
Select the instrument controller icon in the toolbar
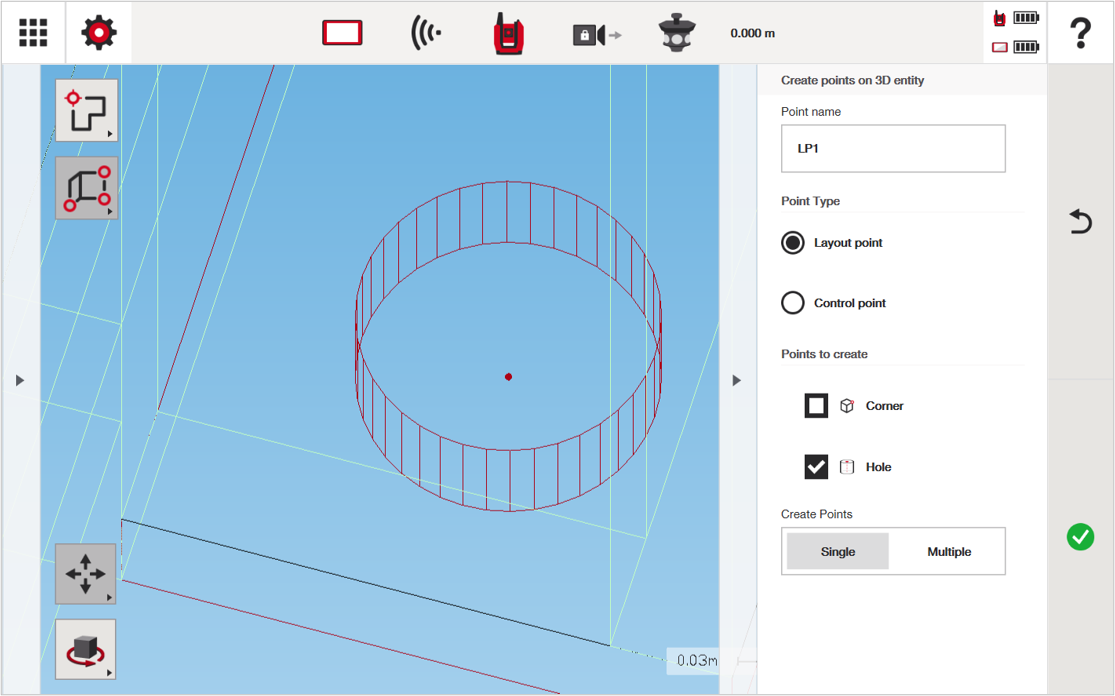(510, 31)
